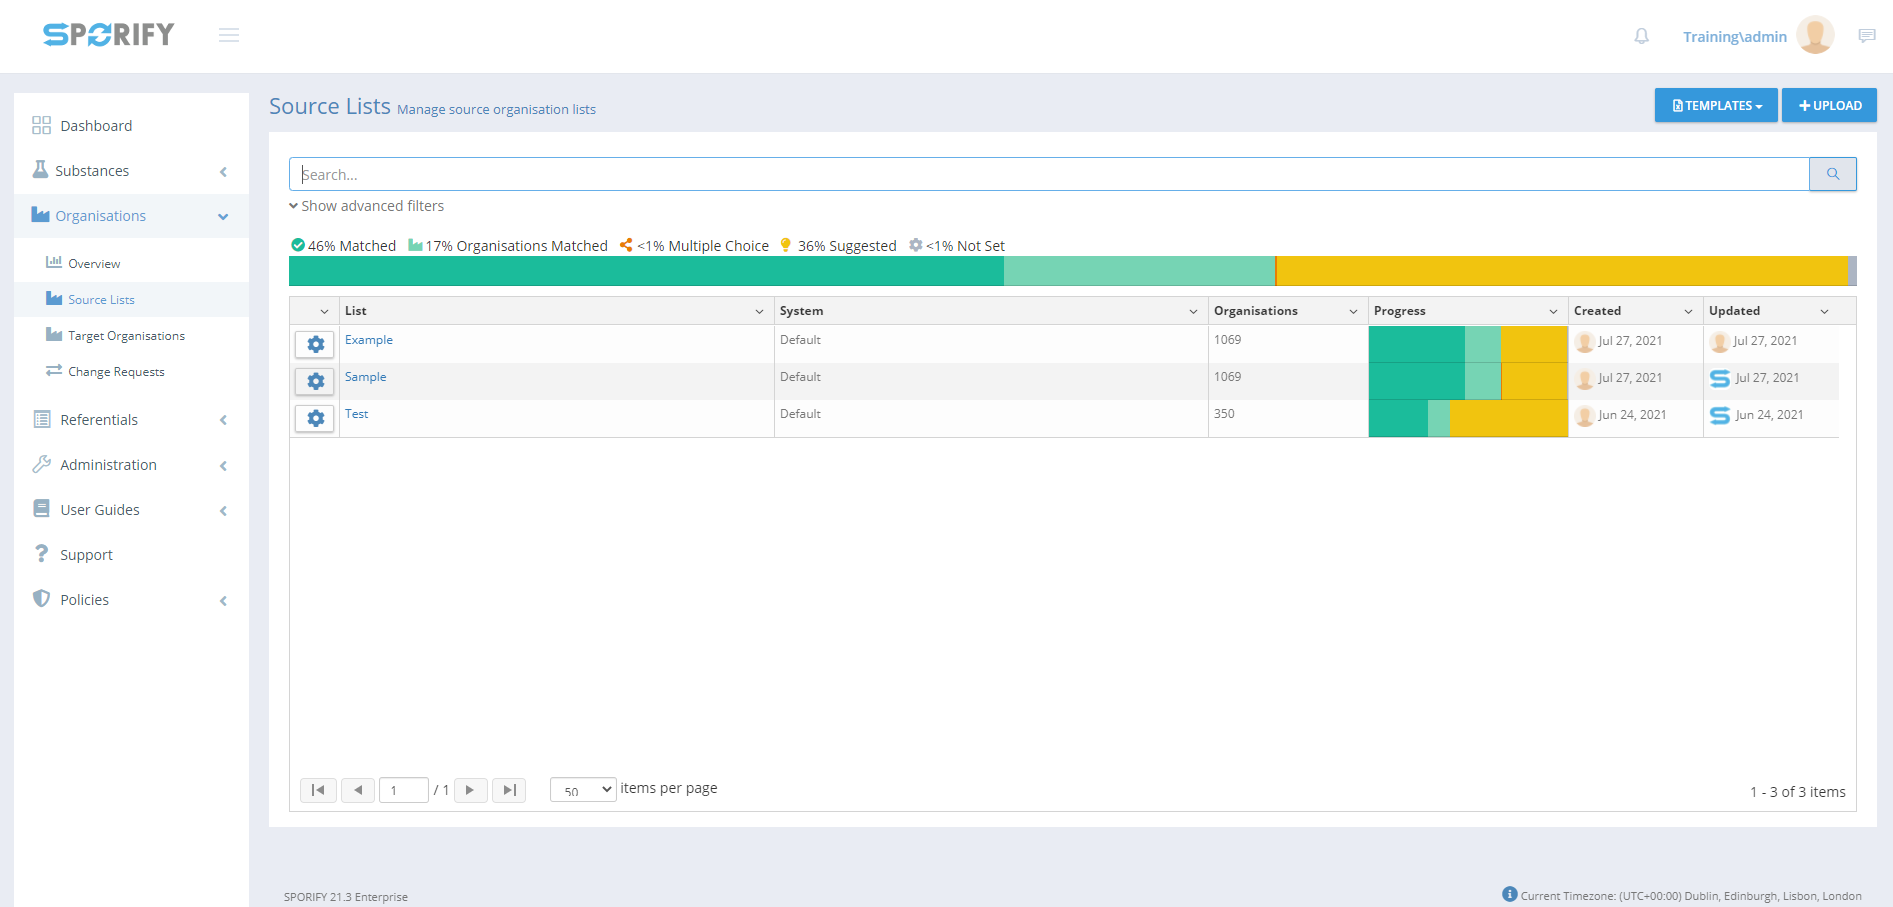Click into the Search input field
Viewport: 1893px width, 907px height.
pos(1050,174)
